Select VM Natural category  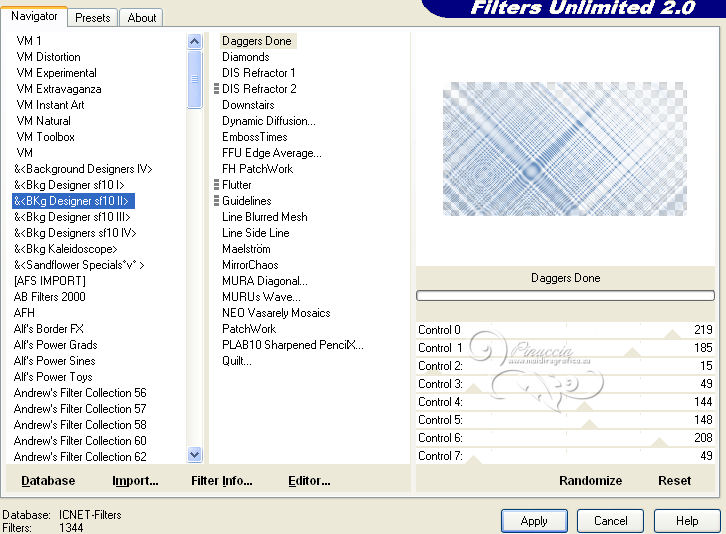[44, 121]
